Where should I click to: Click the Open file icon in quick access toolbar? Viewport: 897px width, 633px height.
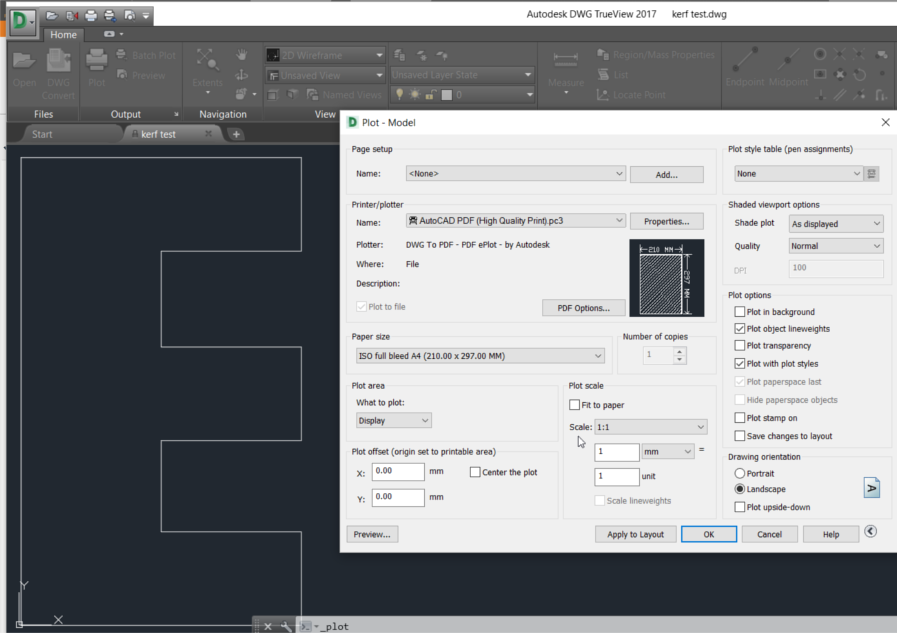[52, 15]
